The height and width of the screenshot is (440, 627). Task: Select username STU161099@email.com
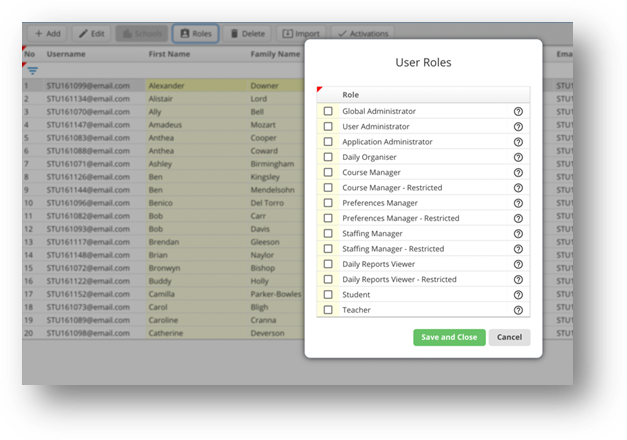click(88, 86)
